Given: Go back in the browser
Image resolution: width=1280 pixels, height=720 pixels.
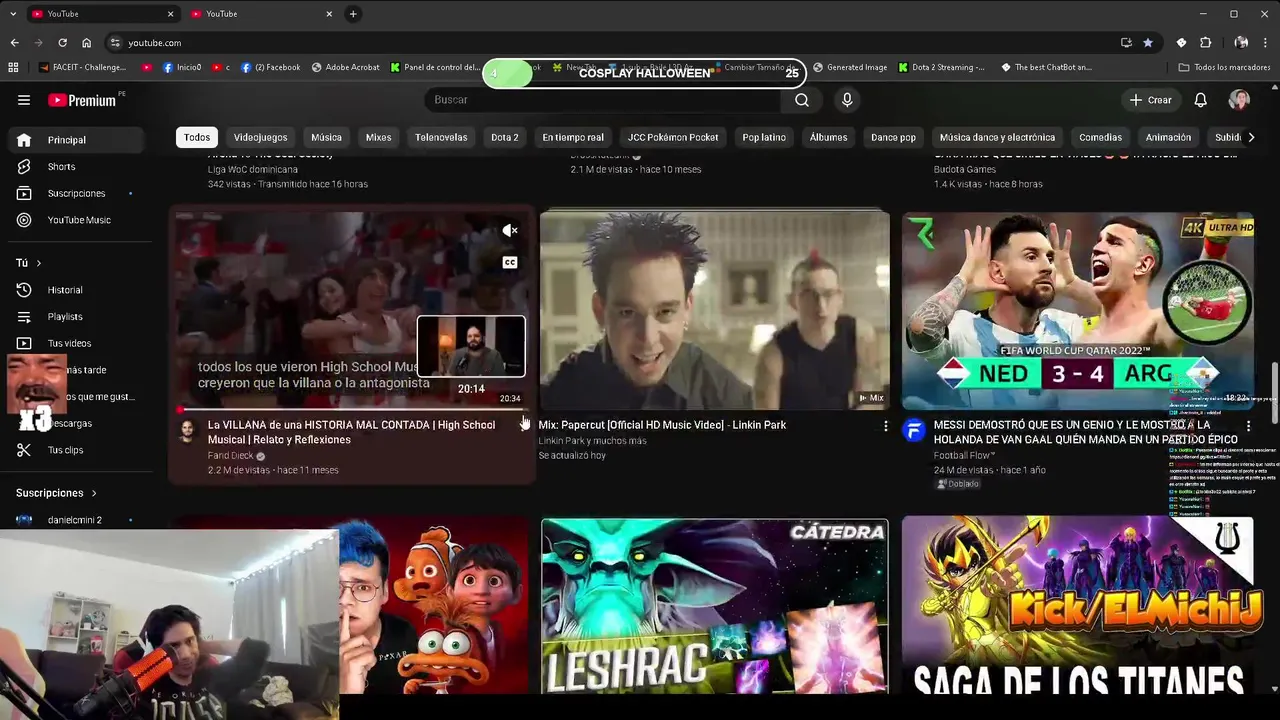Looking at the screenshot, I should 14,43.
